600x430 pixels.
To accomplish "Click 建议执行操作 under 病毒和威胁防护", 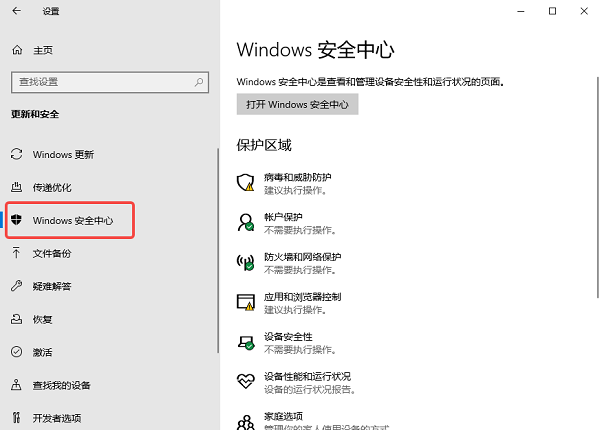I will [x=295, y=190].
